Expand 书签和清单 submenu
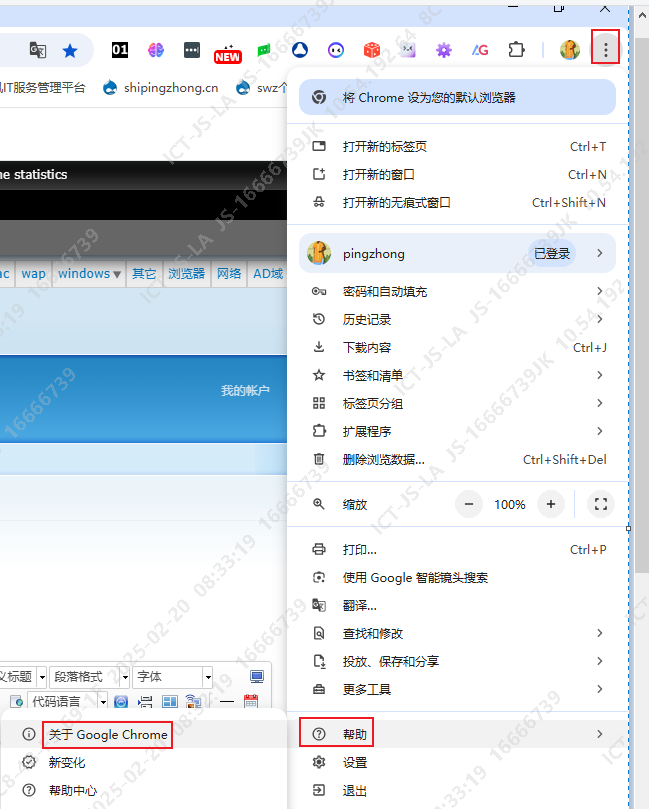Viewport: 649px width, 809px height. coord(457,375)
